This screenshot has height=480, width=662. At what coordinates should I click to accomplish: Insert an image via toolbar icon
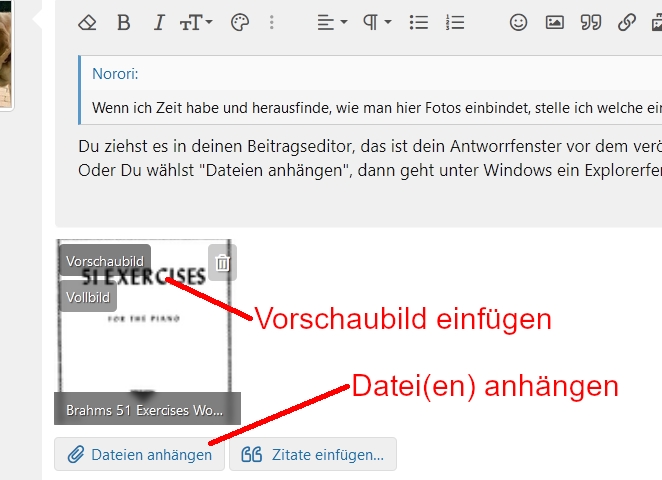[x=554, y=22]
